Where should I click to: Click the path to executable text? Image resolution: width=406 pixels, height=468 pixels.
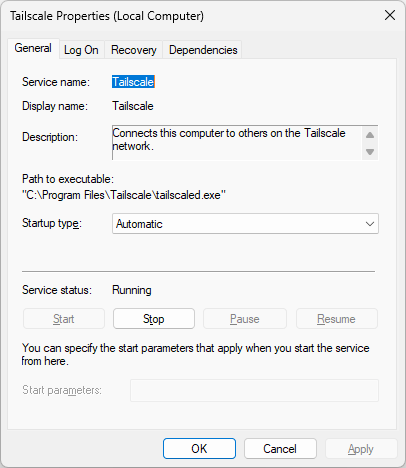click(124, 195)
